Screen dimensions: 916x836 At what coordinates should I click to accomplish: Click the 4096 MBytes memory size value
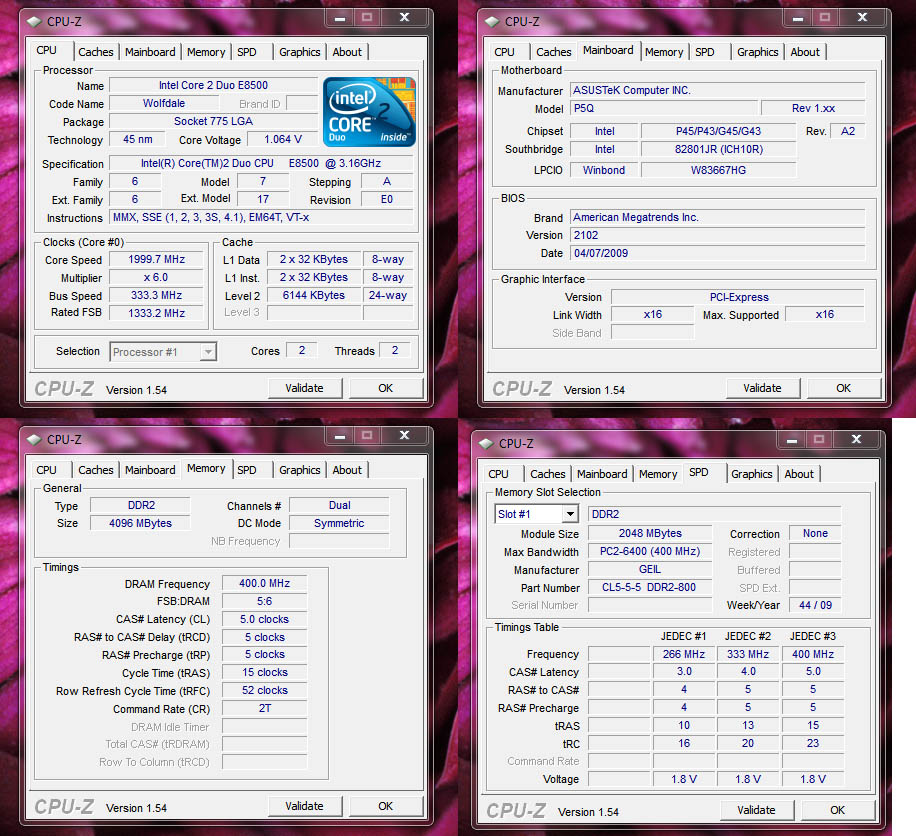click(x=140, y=523)
